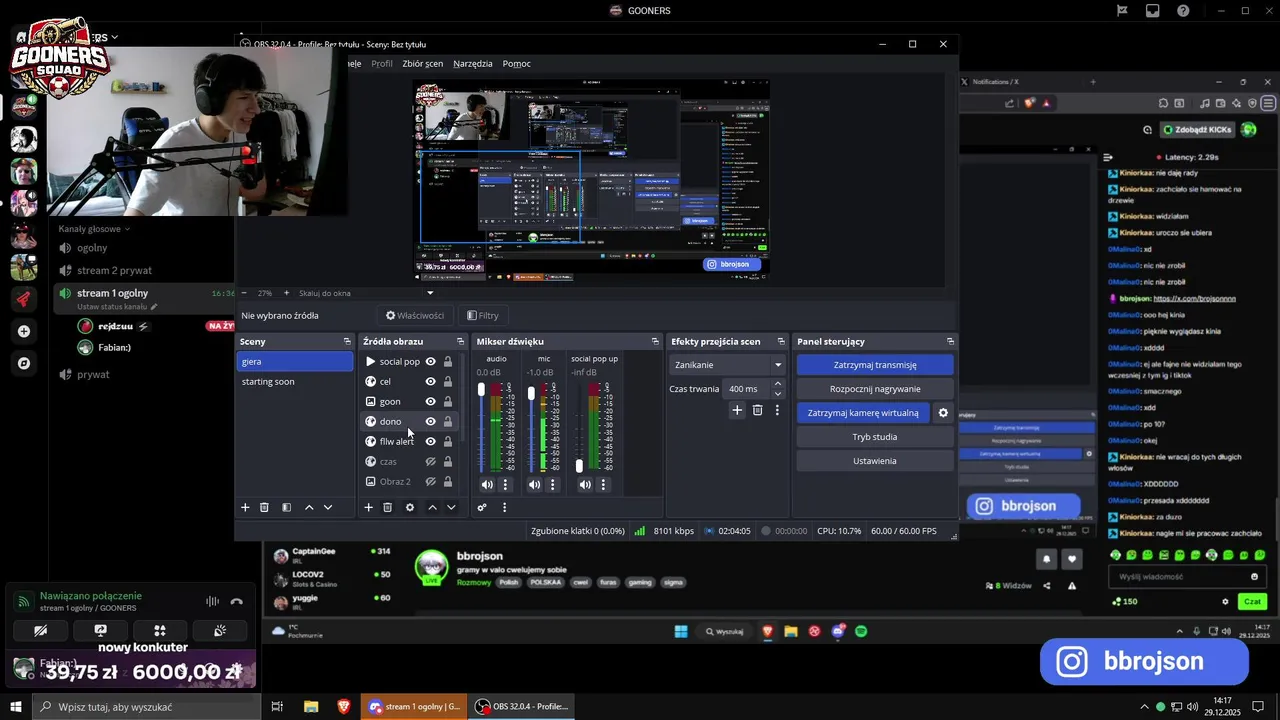Open Pomoc menu

517,64
